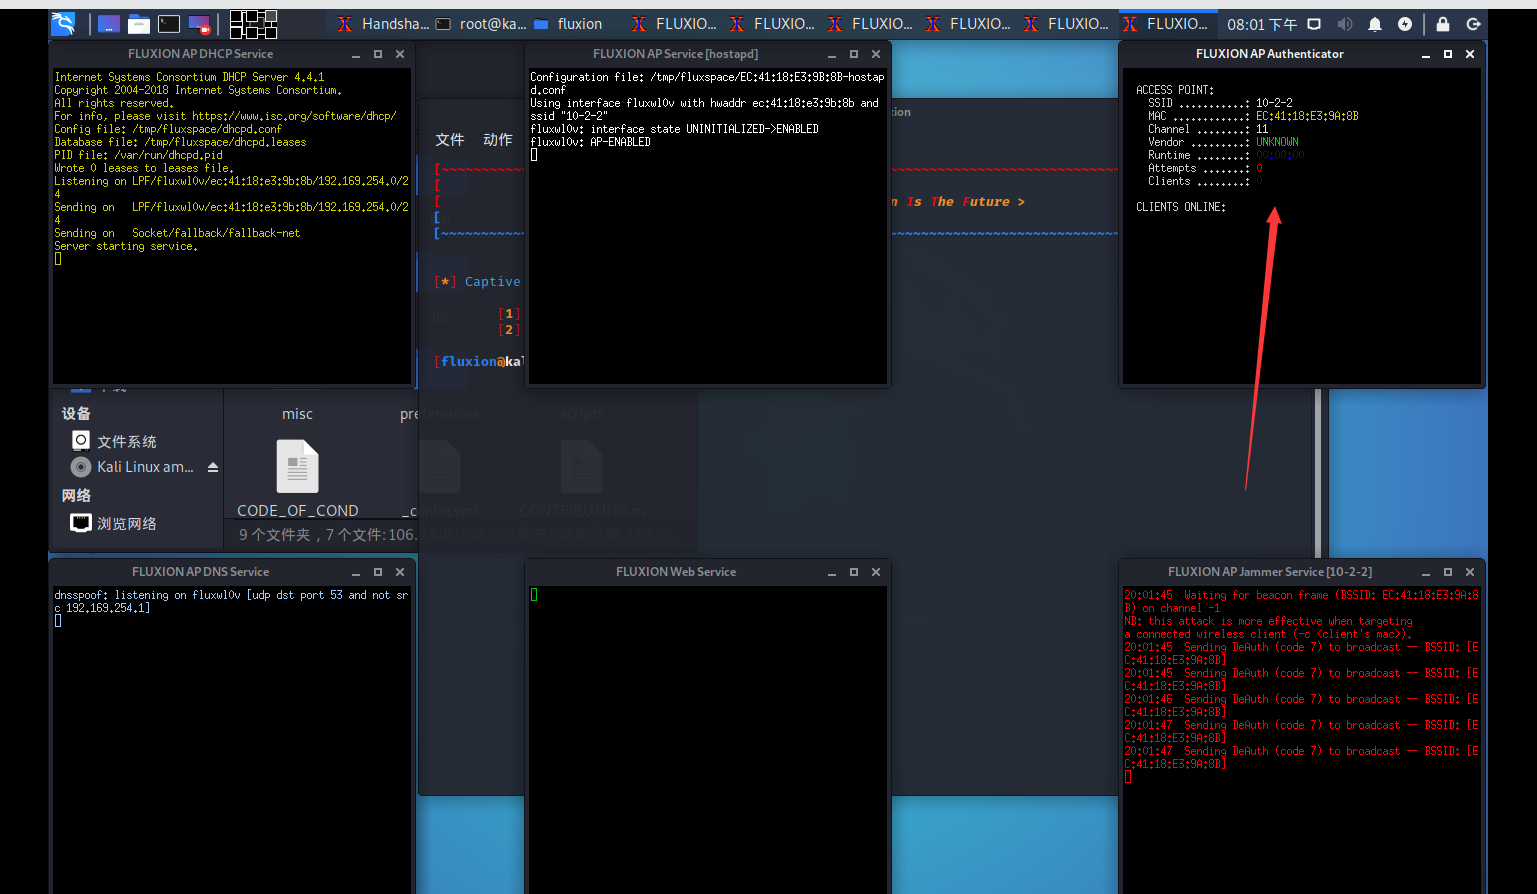The width and height of the screenshot is (1537, 894).
Task: Click the Waiting for beacon frame line
Action: tap(1301, 601)
